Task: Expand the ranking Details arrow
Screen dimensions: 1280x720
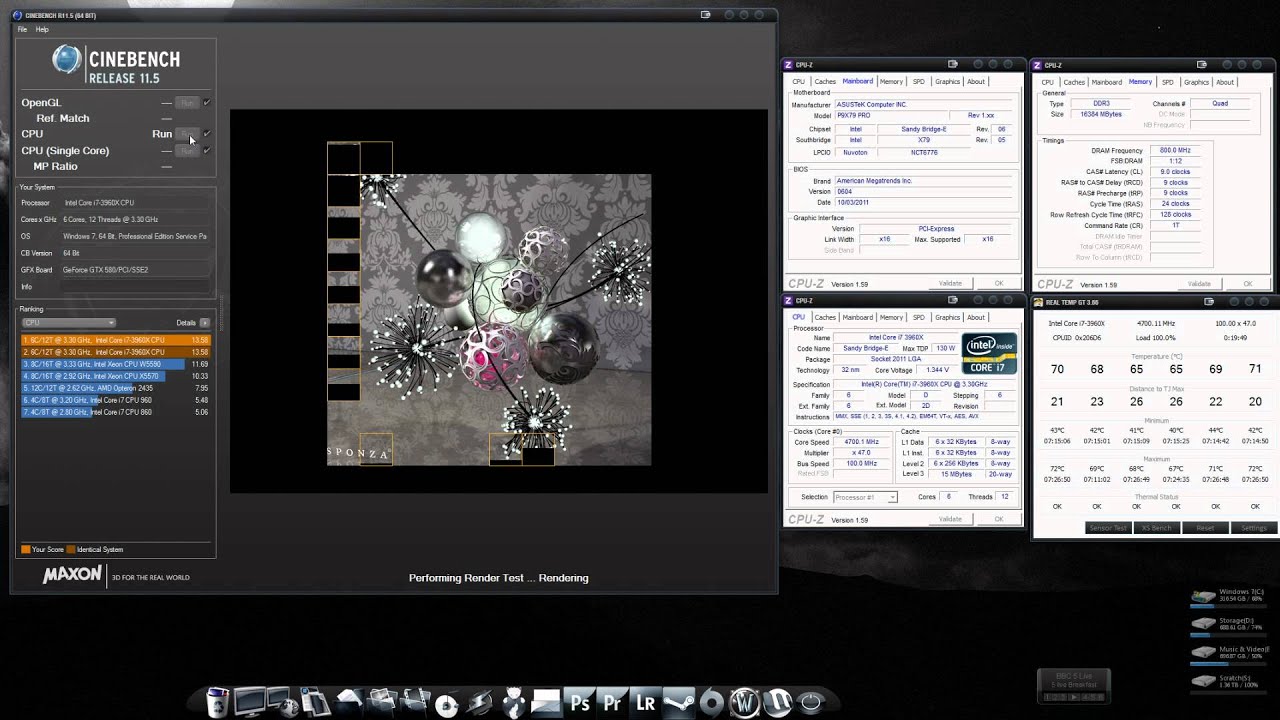Action: click(x=204, y=323)
